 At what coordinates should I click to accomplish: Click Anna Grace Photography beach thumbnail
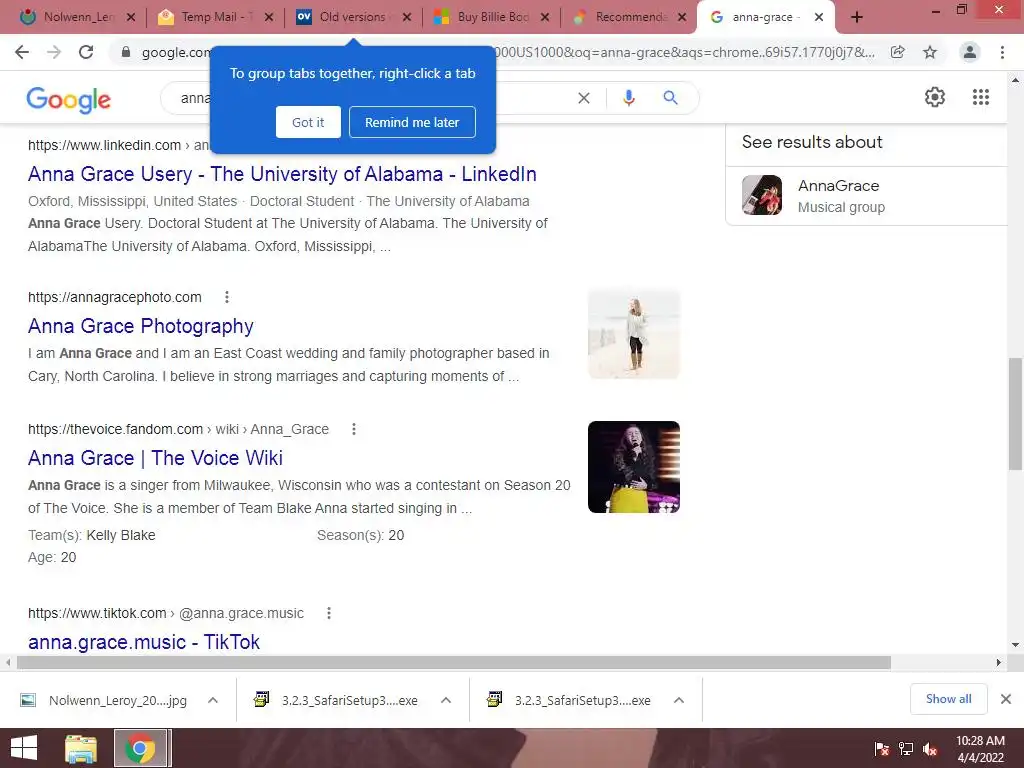point(633,334)
